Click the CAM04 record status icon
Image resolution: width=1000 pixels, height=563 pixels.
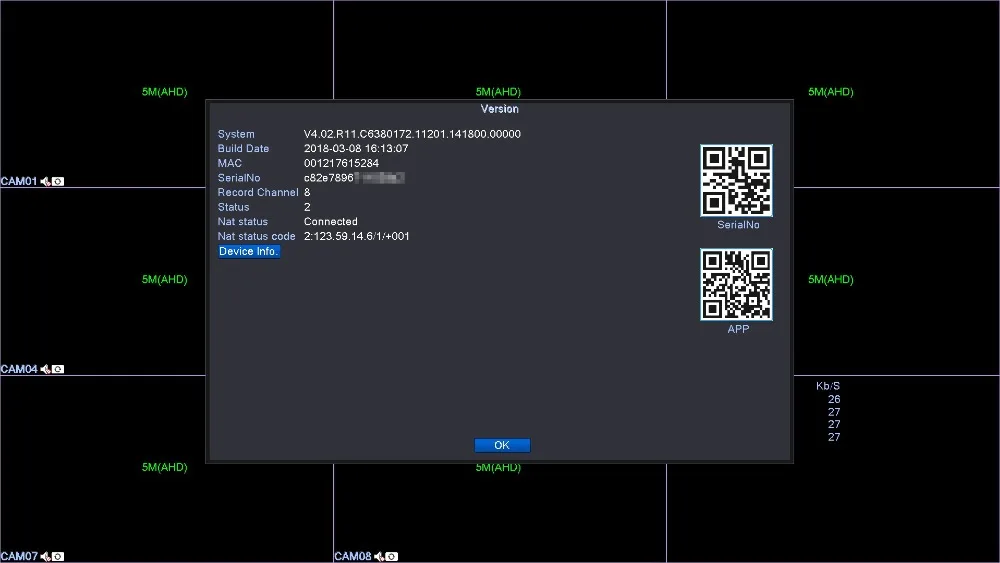point(58,369)
